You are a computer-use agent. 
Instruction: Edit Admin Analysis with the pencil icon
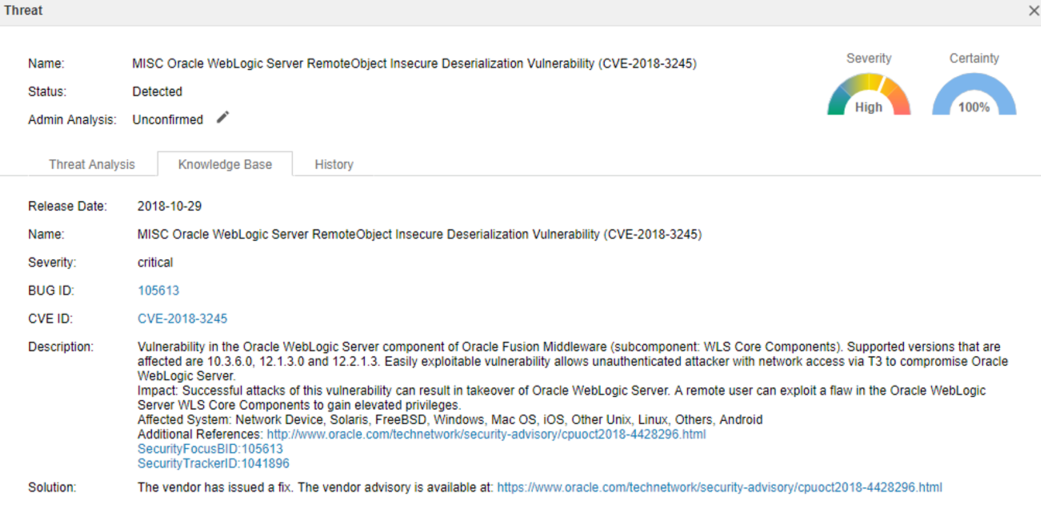pyautogui.click(x=223, y=118)
